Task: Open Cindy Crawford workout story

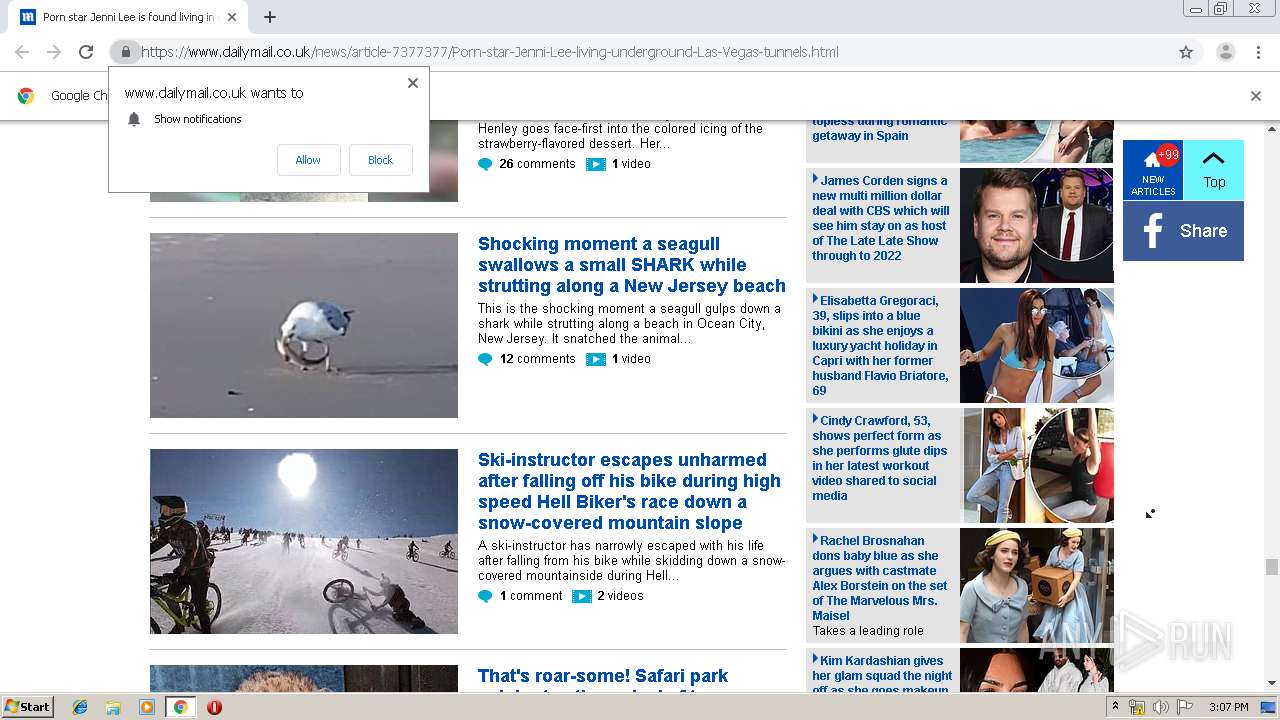Action: 877,458
